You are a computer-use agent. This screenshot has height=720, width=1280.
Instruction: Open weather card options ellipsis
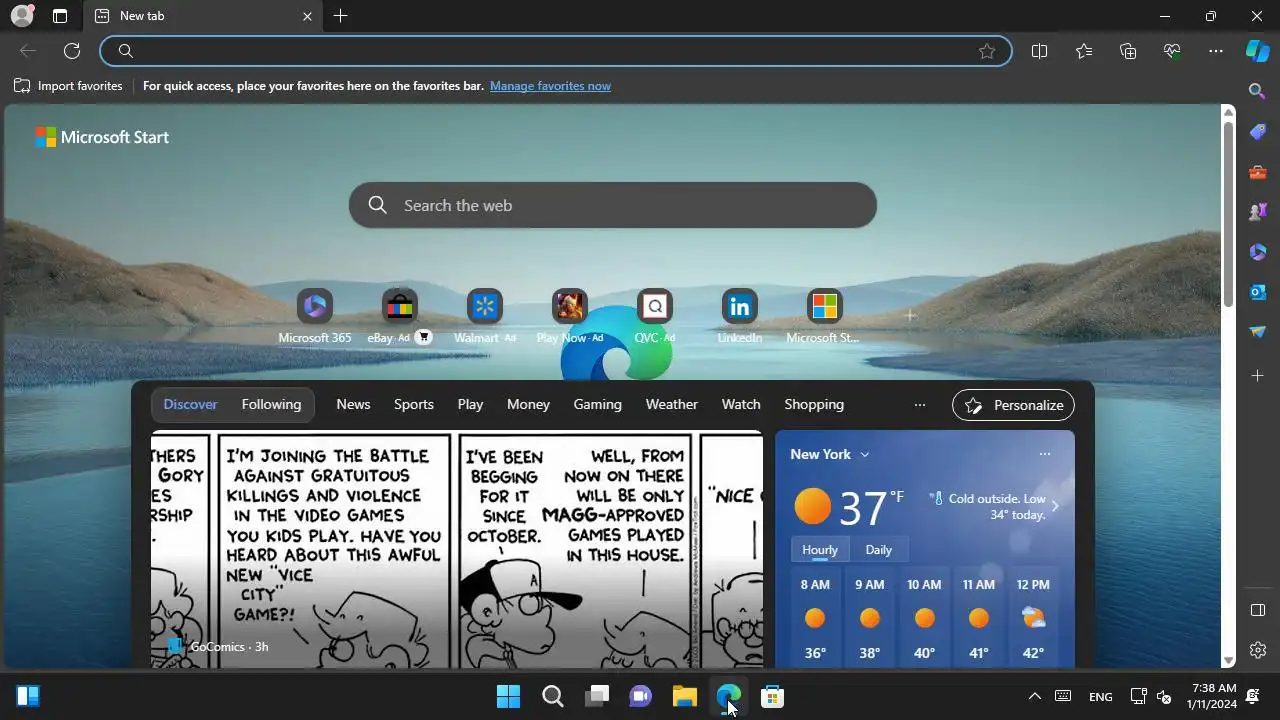[1044, 454]
